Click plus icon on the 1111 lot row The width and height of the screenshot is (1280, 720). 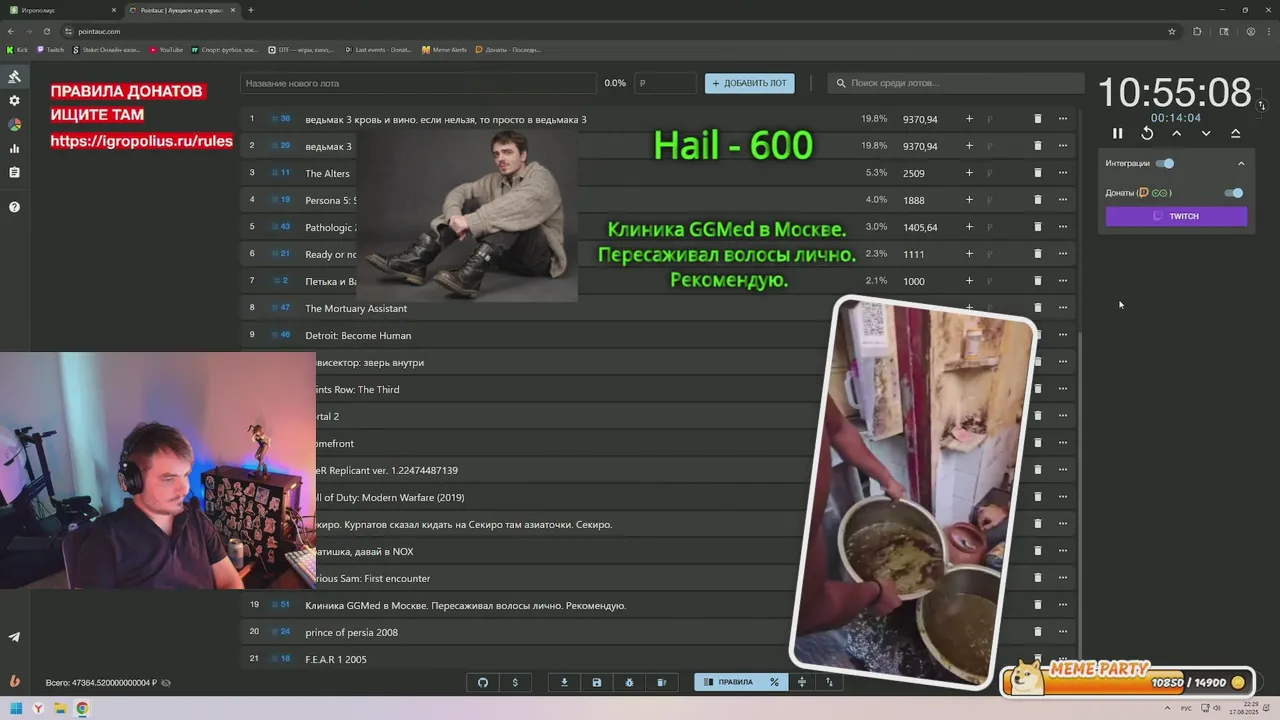pos(969,254)
